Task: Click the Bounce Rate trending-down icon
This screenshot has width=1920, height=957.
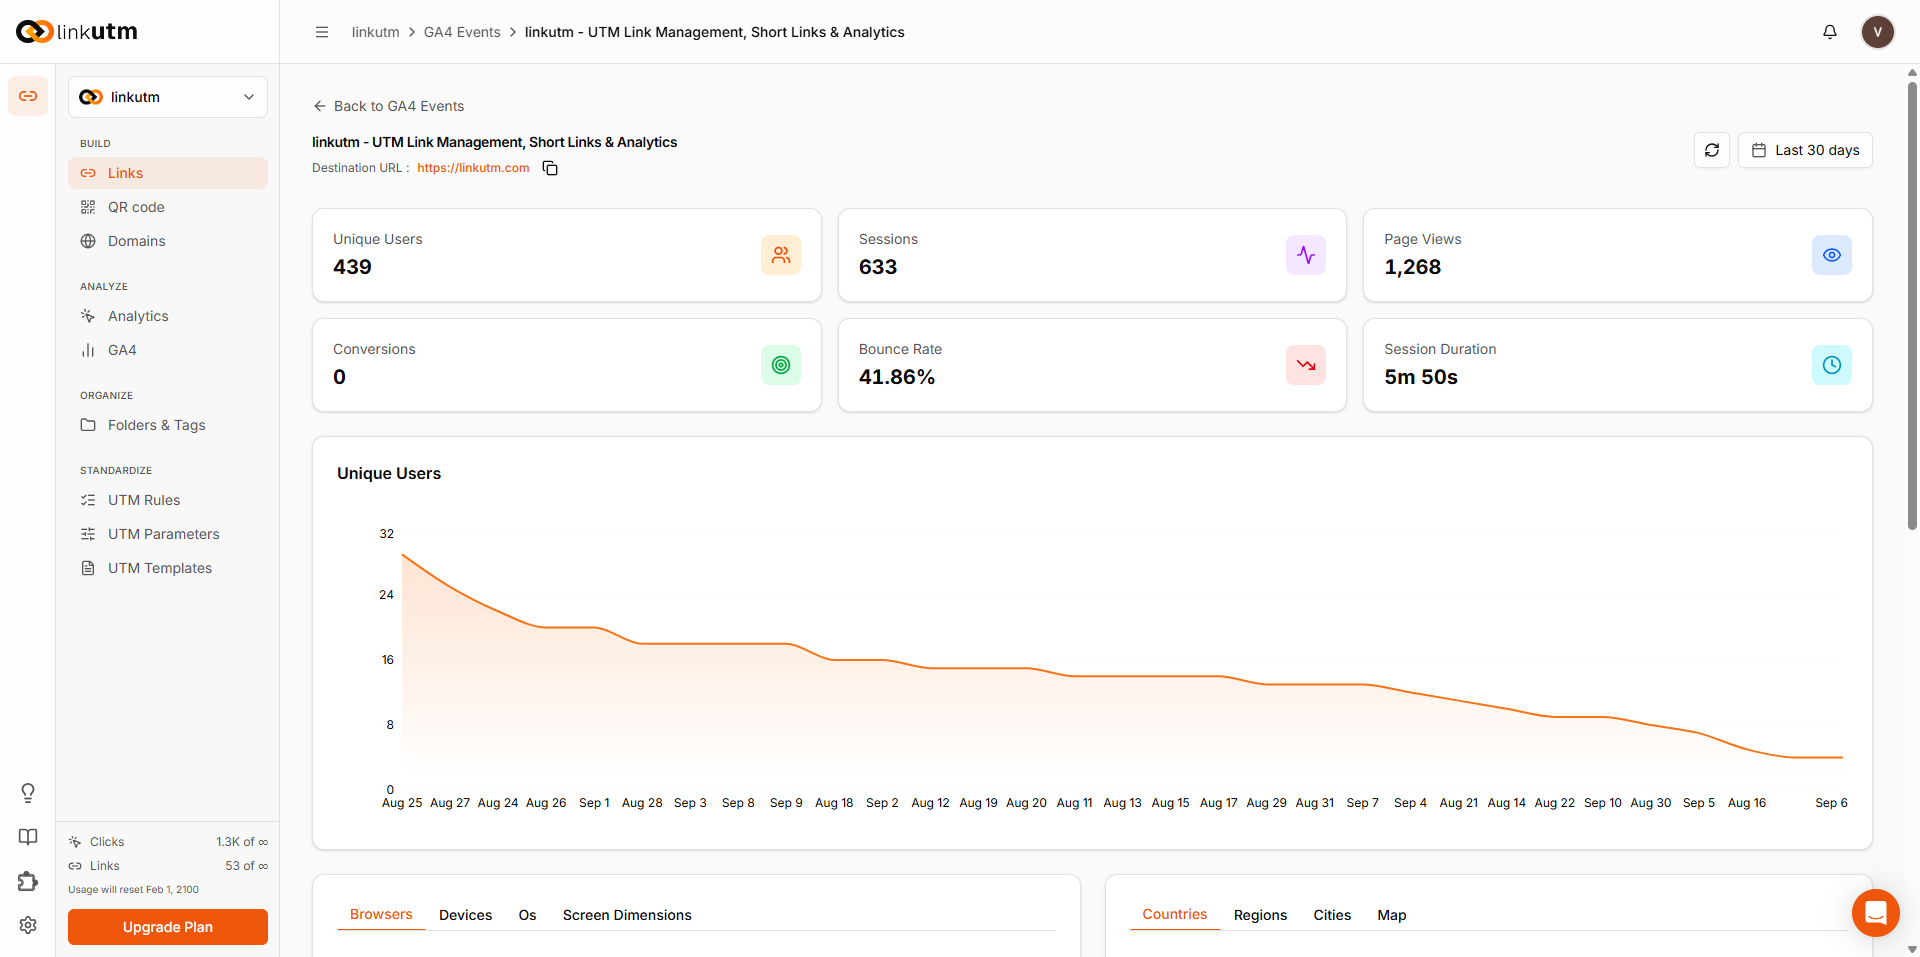Action: click(1306, 365)
